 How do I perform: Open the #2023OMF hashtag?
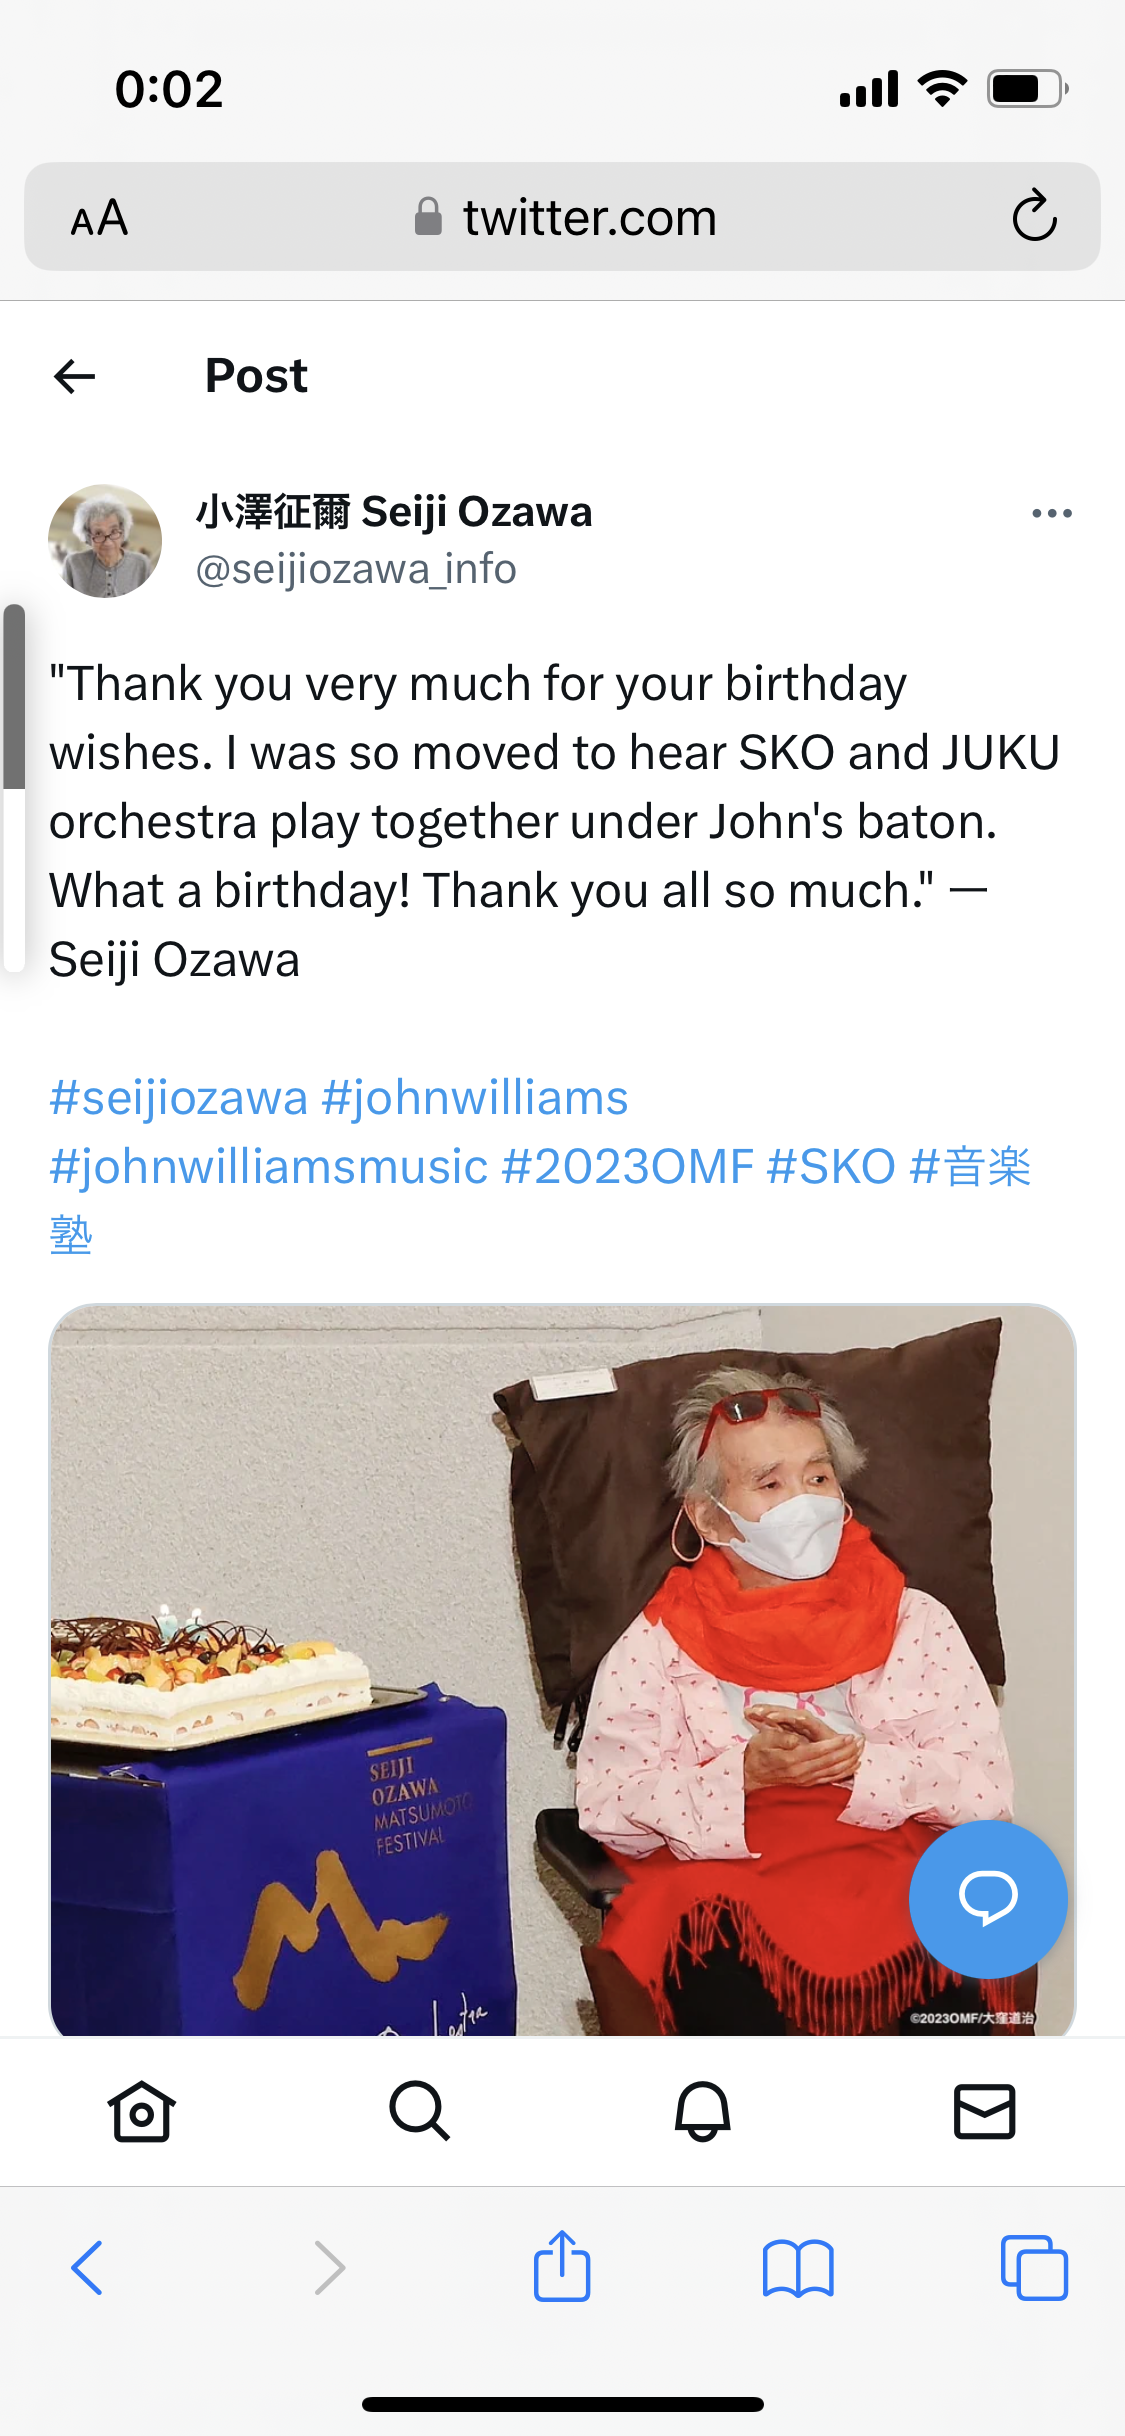point(627,1167)
